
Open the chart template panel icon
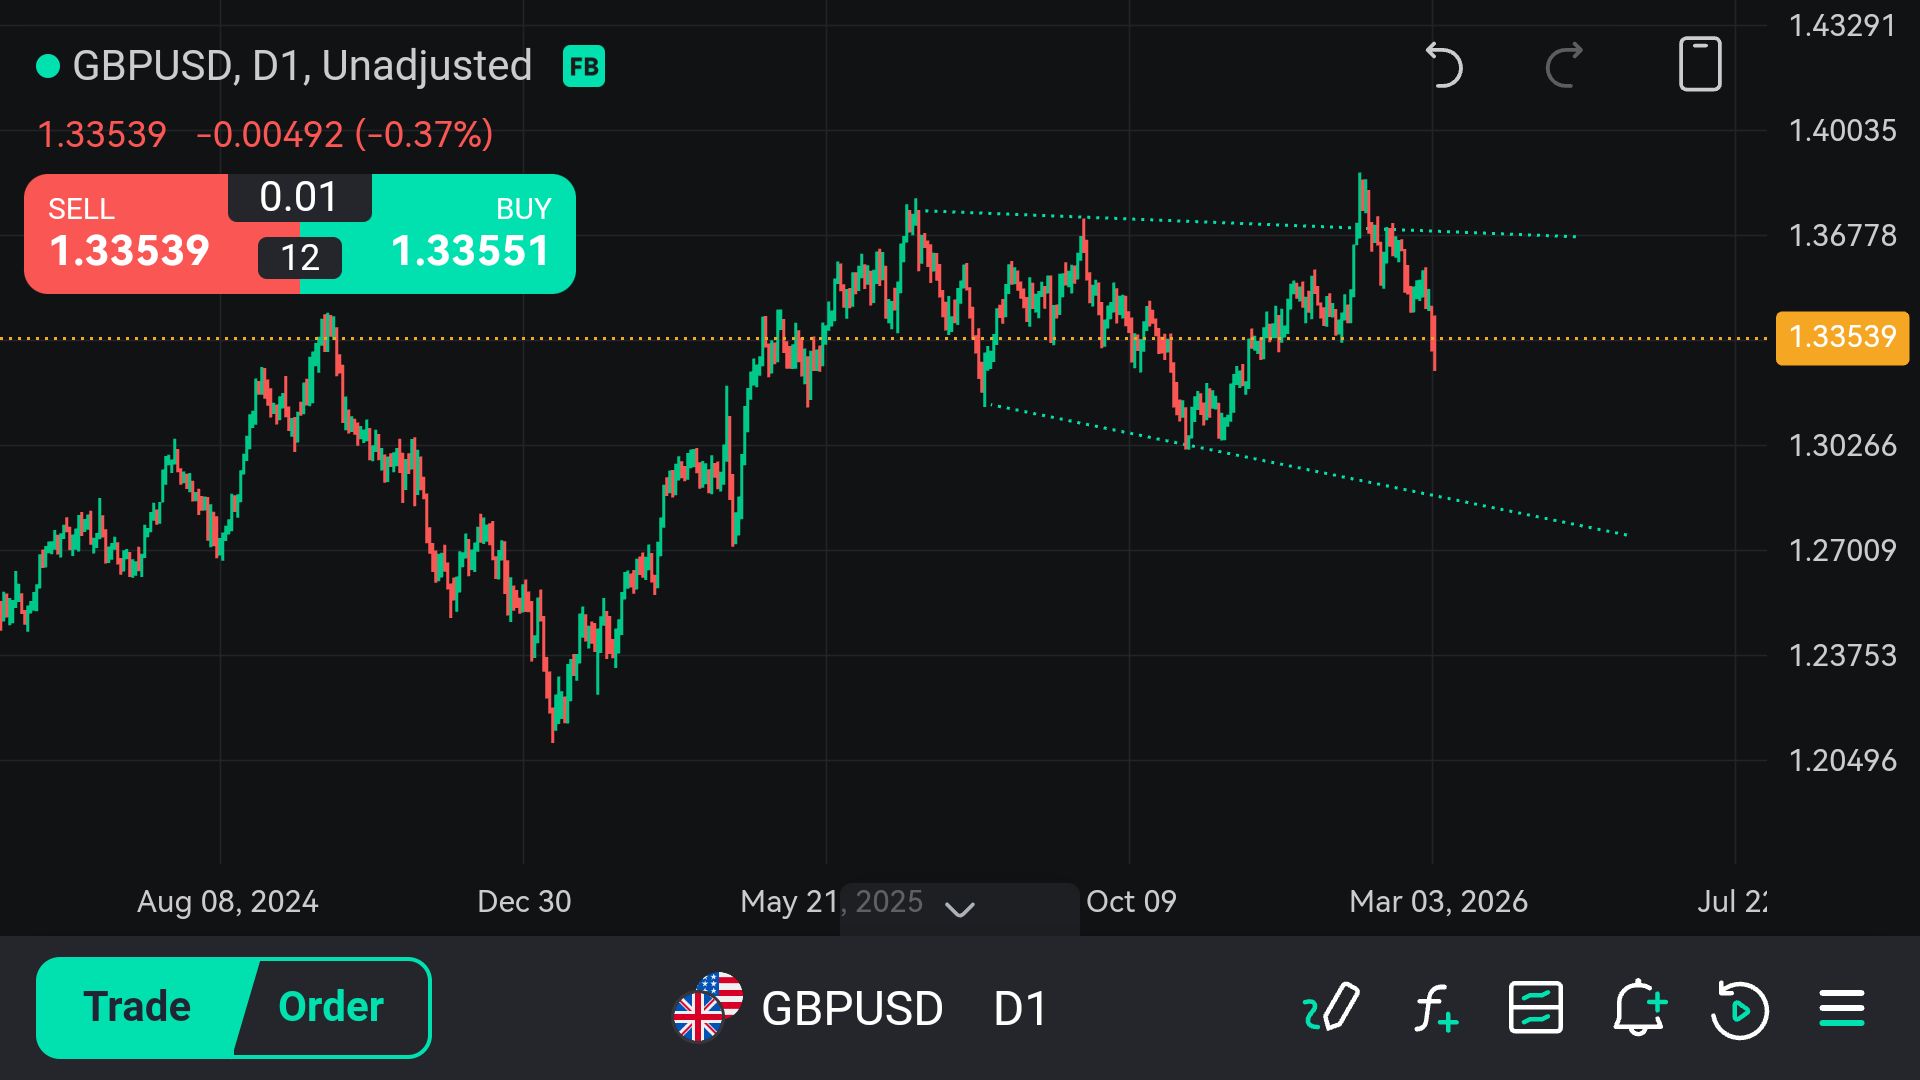point(1536,1007)
